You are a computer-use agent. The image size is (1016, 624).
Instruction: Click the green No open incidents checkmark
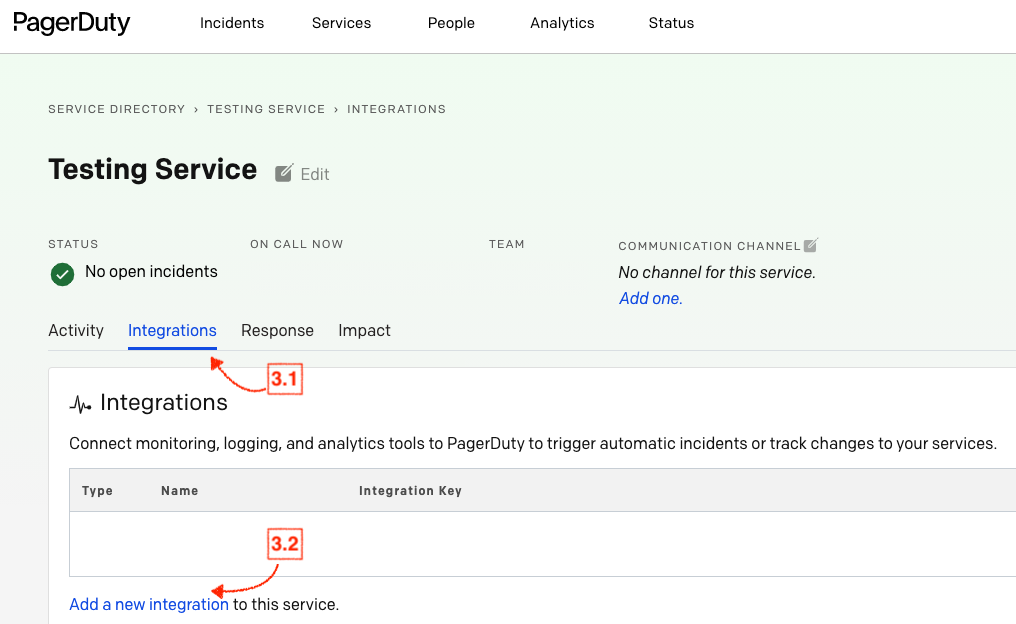click(62, 274)
